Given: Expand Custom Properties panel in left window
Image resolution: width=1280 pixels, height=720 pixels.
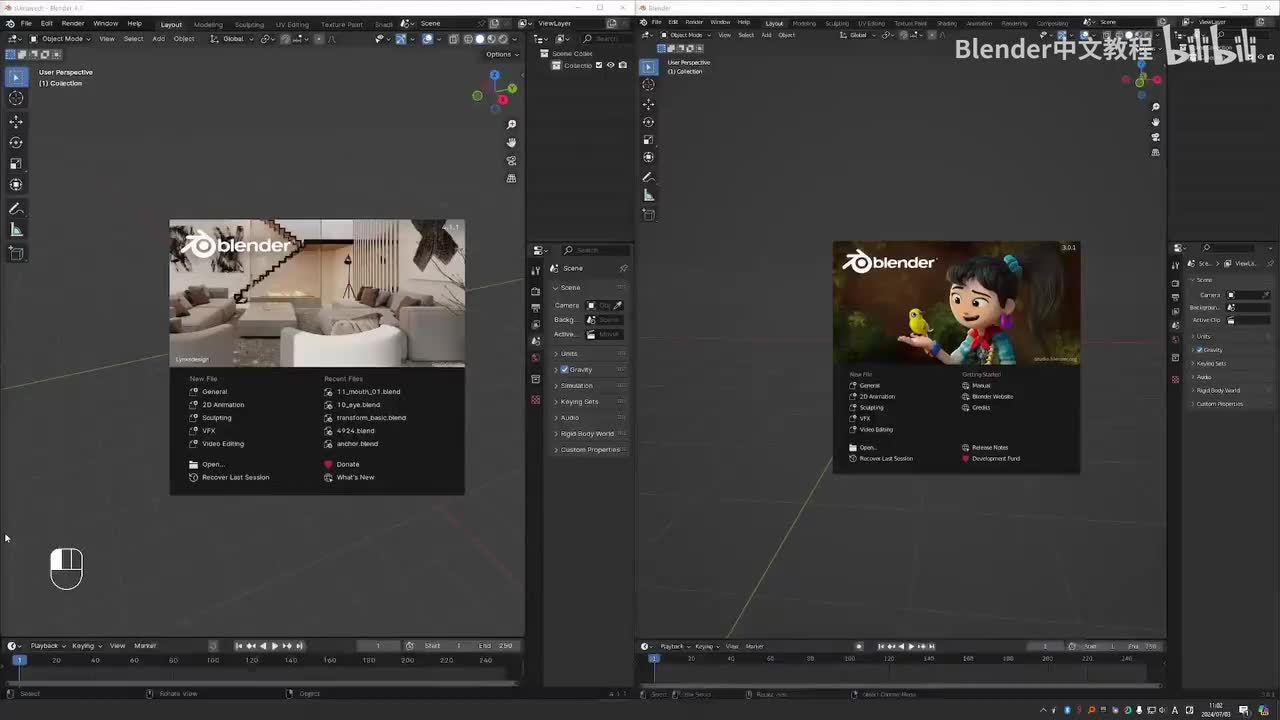Looking at the screenshot, I should click(x=590, y=450).
